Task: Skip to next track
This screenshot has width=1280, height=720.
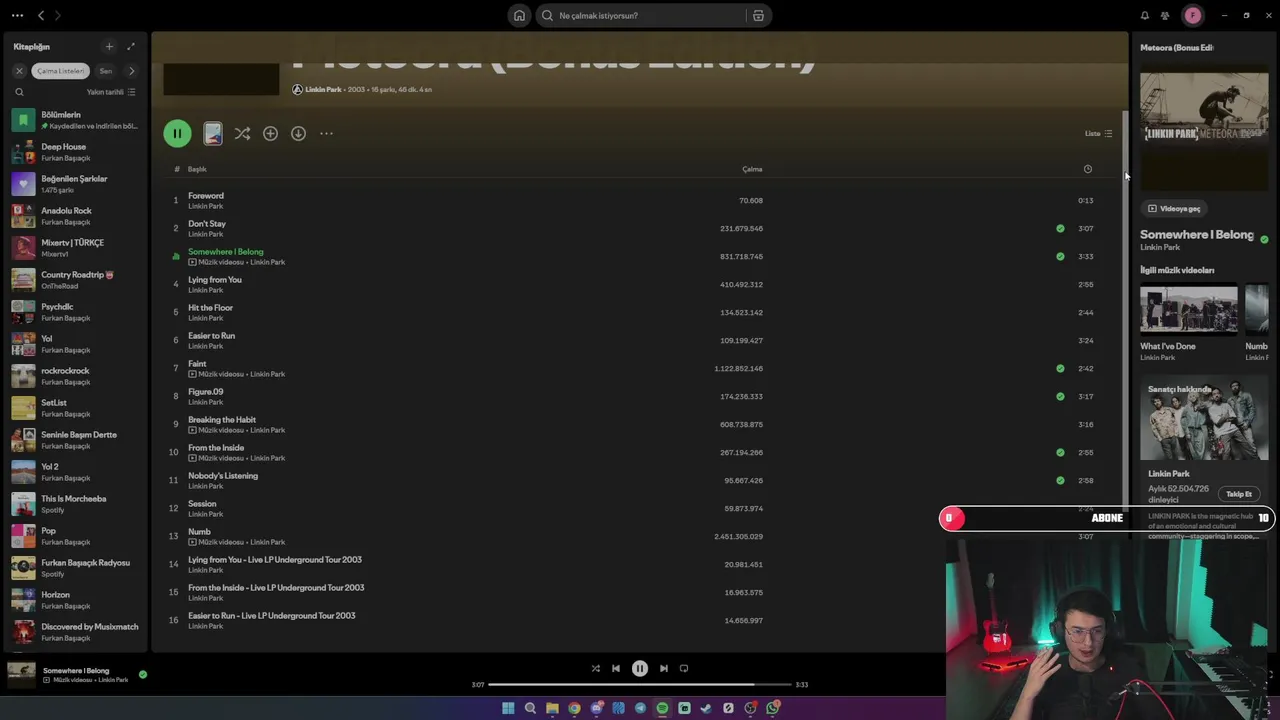Action: coord(664,668)
